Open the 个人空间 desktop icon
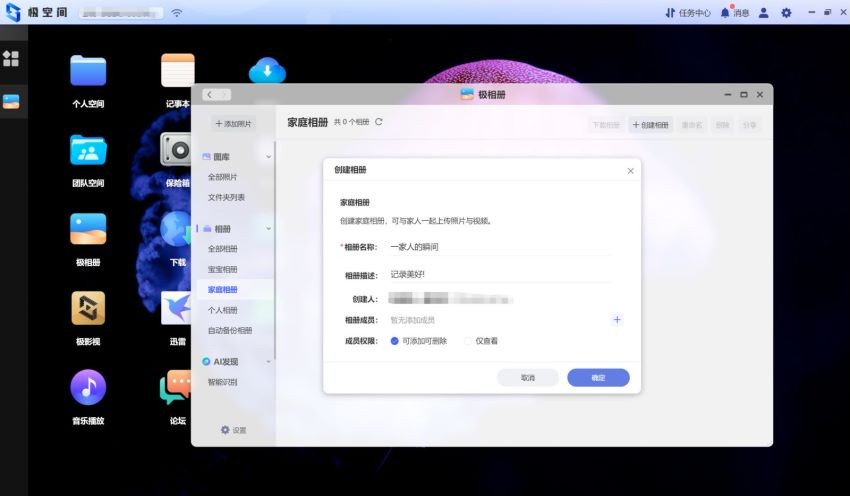This screenshot has width=850, height=496. [88, 71]
